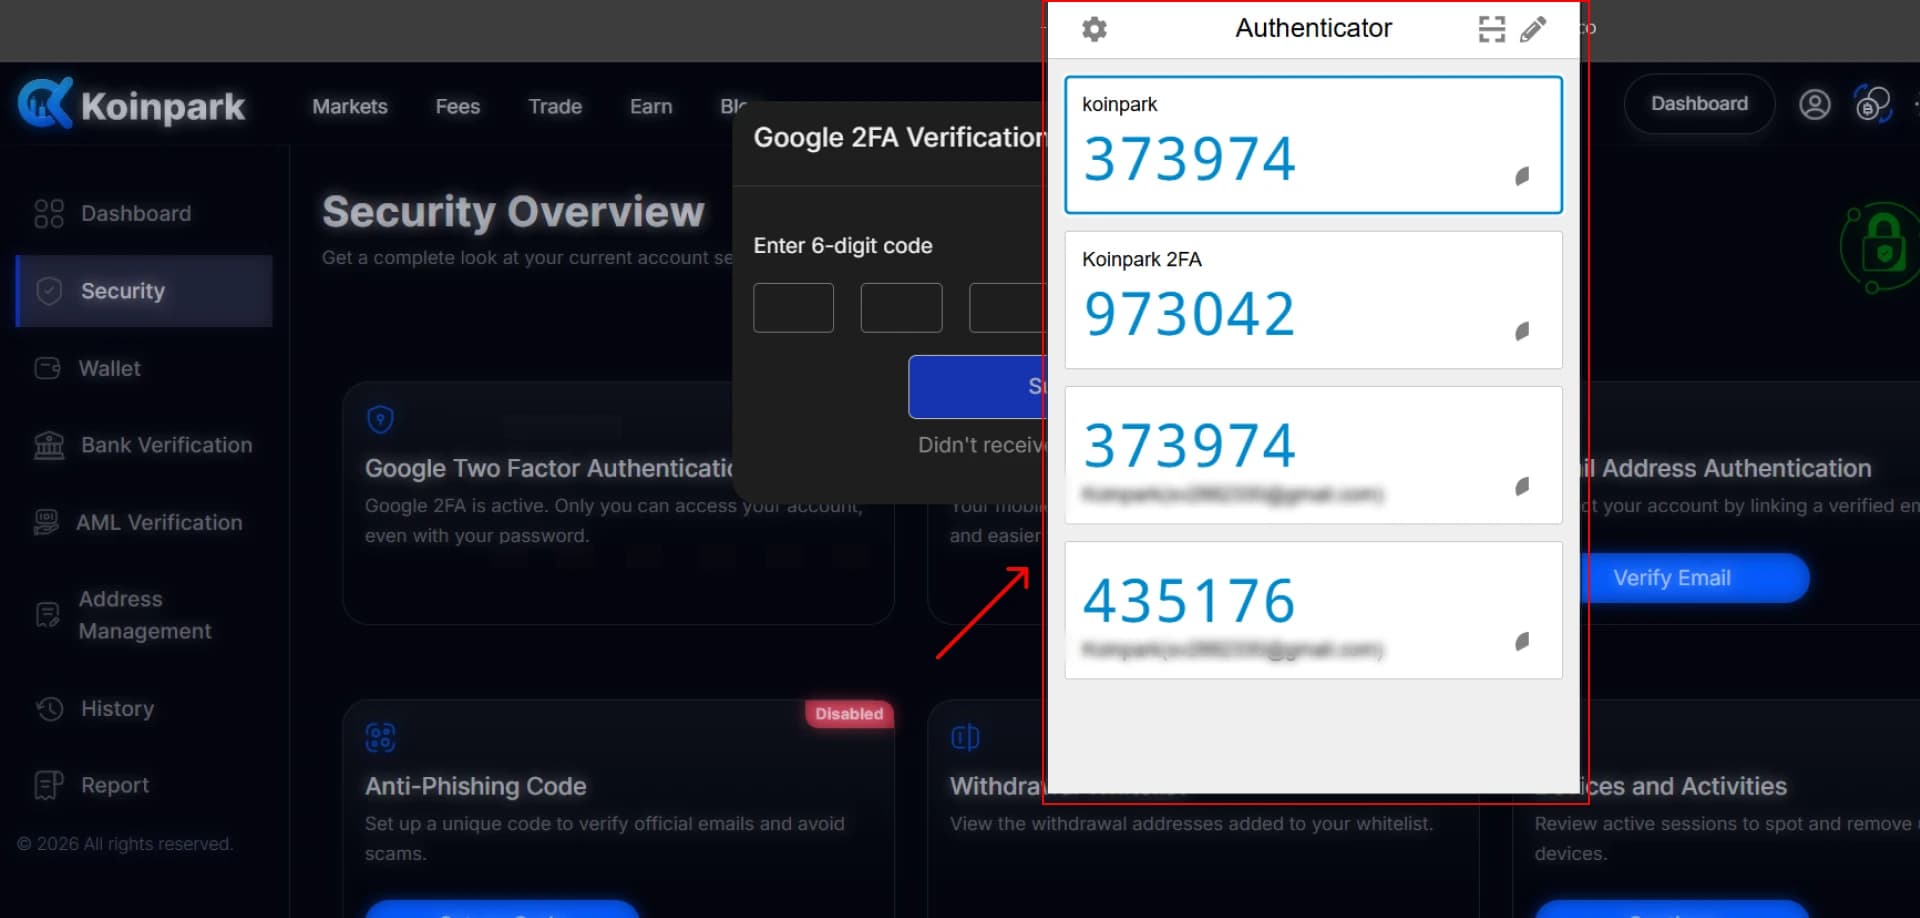Click the History clock icon
The image size is (1920, 918).
(x=50, y=708)
